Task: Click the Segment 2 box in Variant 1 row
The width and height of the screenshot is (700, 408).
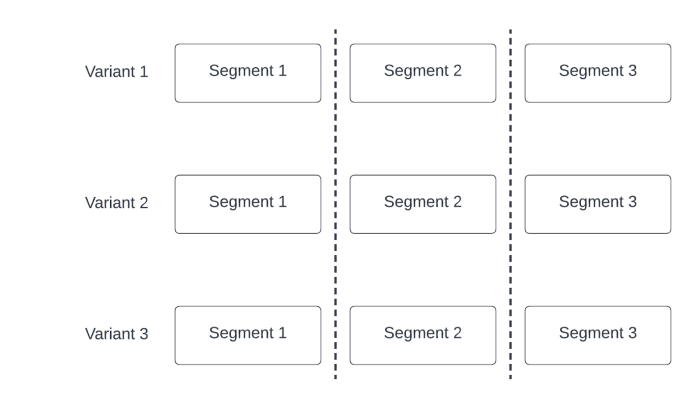Action: [423, 73]
